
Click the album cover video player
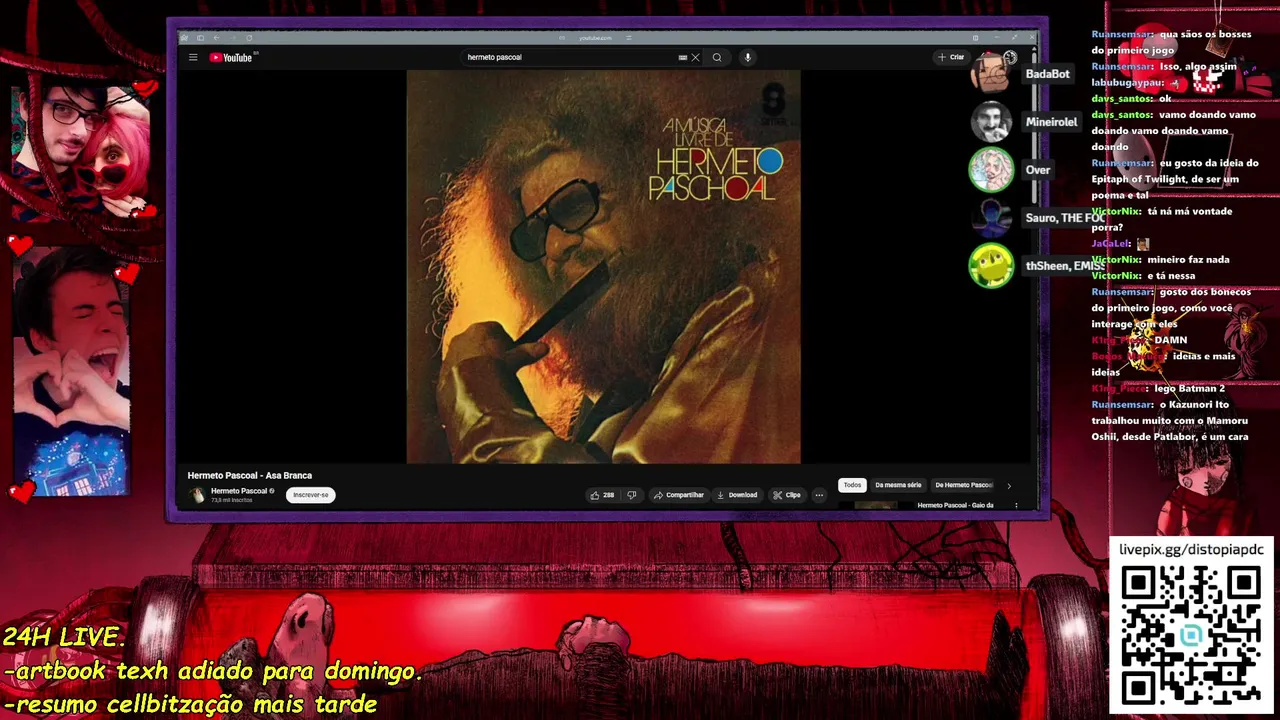[x=603, y=267]
